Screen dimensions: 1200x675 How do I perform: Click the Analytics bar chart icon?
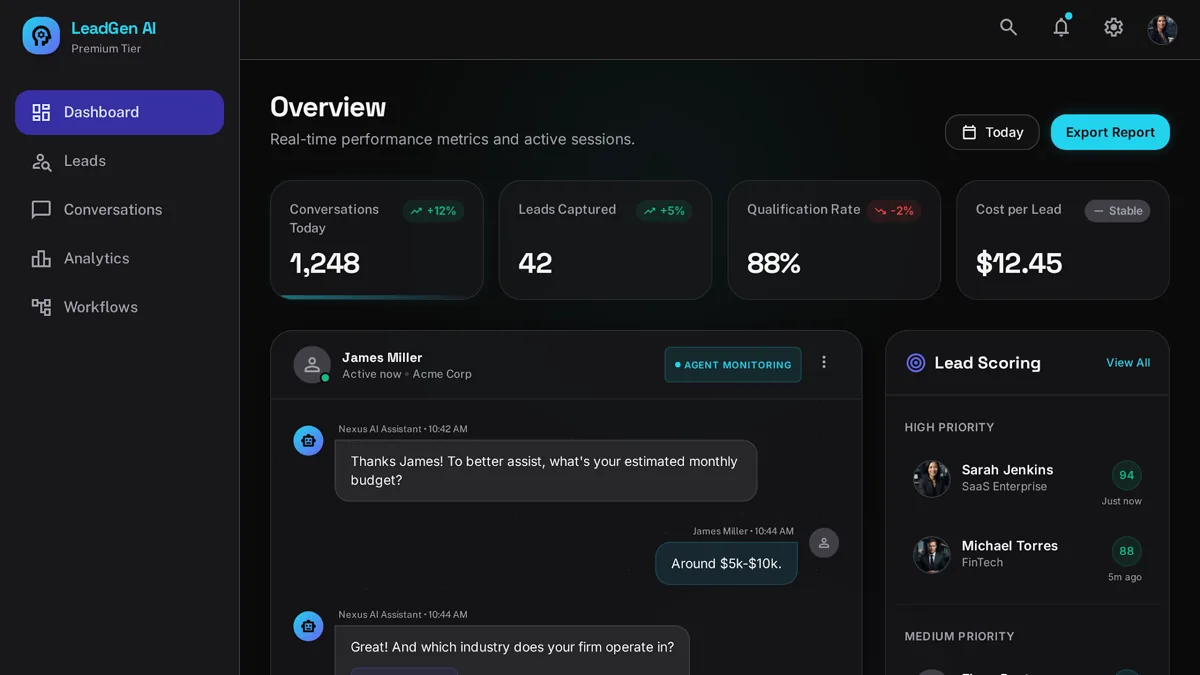(41, 258)
